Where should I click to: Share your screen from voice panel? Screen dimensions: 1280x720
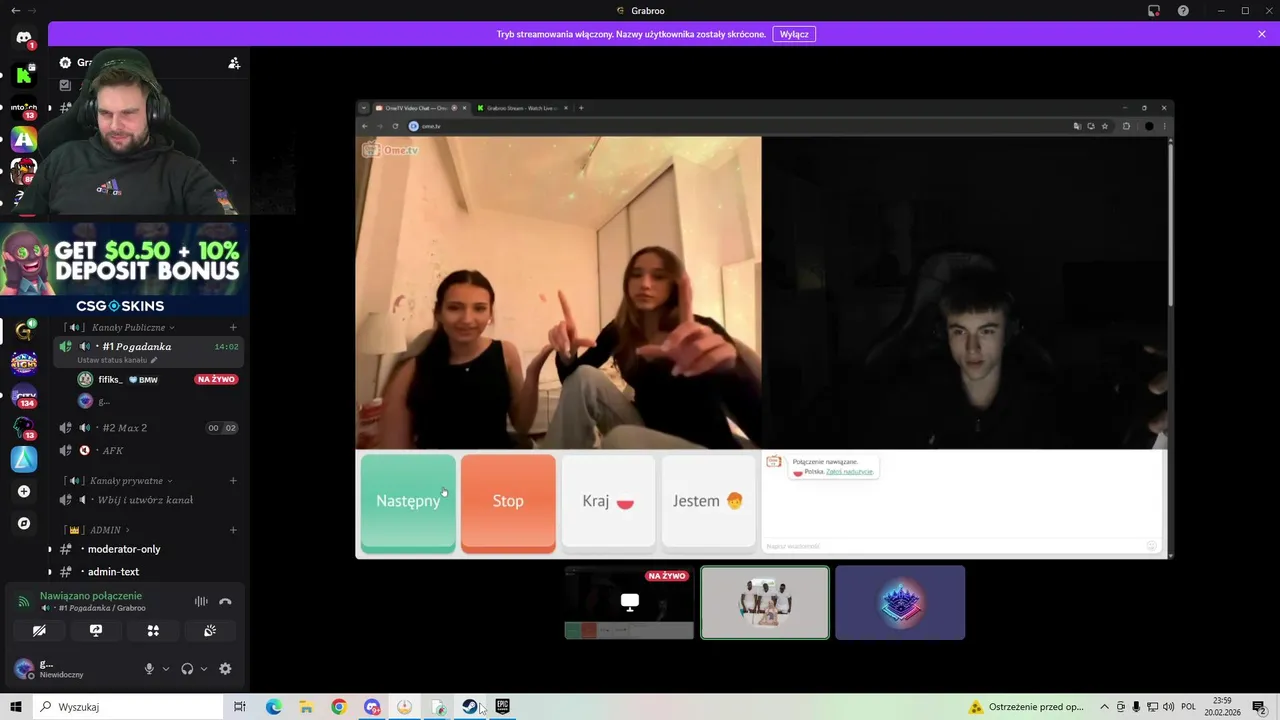click(x=96, y=631)
